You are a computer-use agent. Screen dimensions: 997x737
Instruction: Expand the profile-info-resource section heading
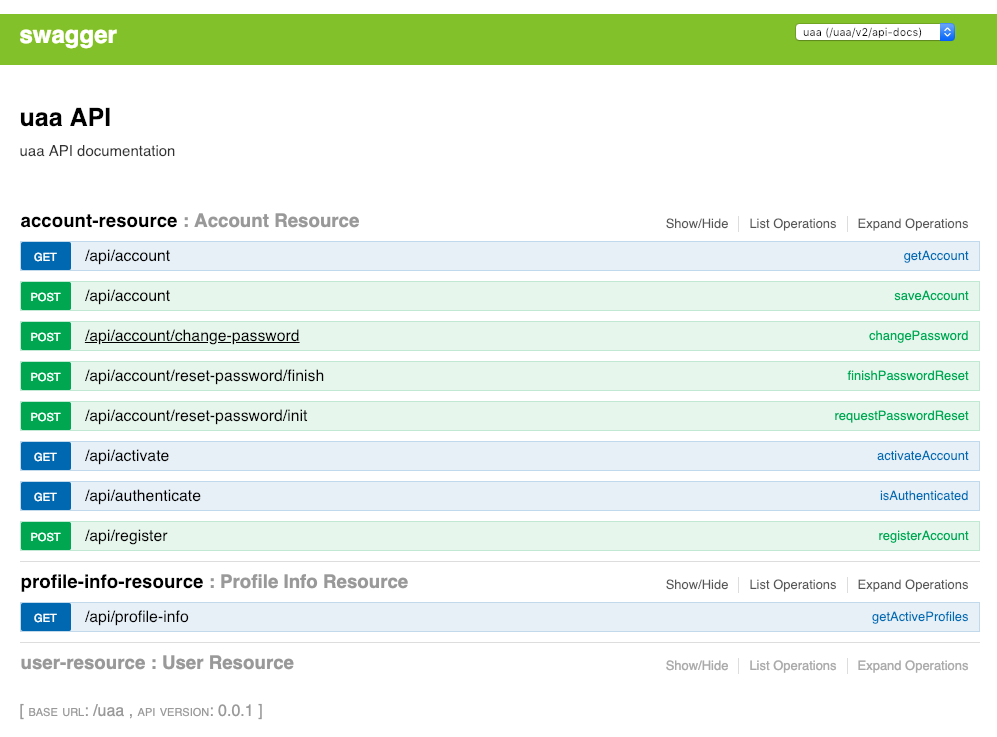coord(214,582)
